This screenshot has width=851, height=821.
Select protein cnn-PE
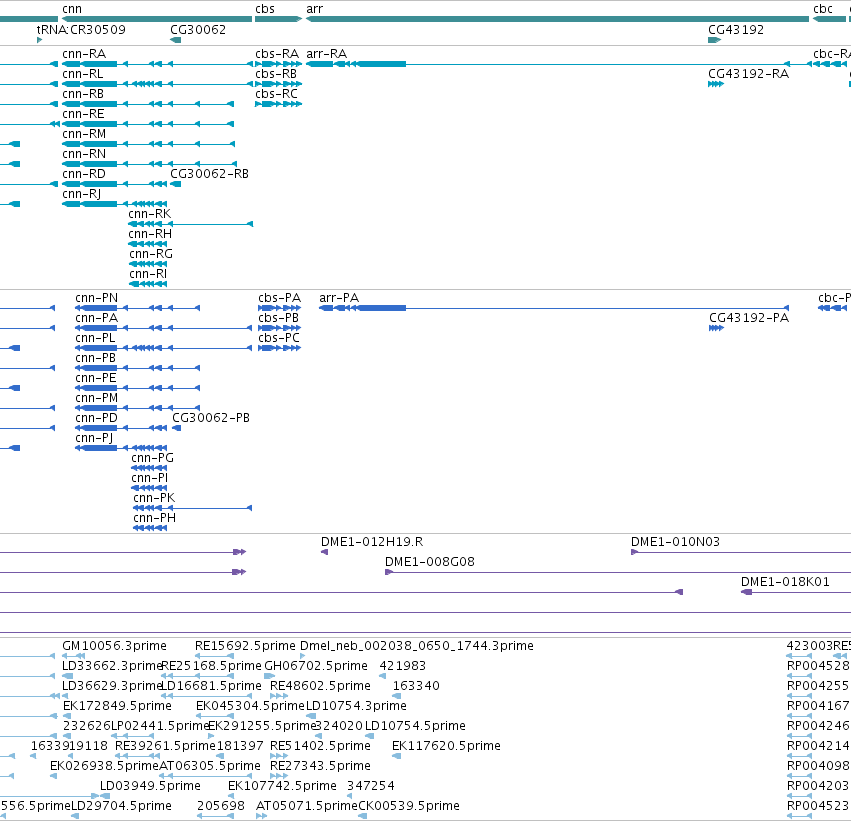point(96,378)
